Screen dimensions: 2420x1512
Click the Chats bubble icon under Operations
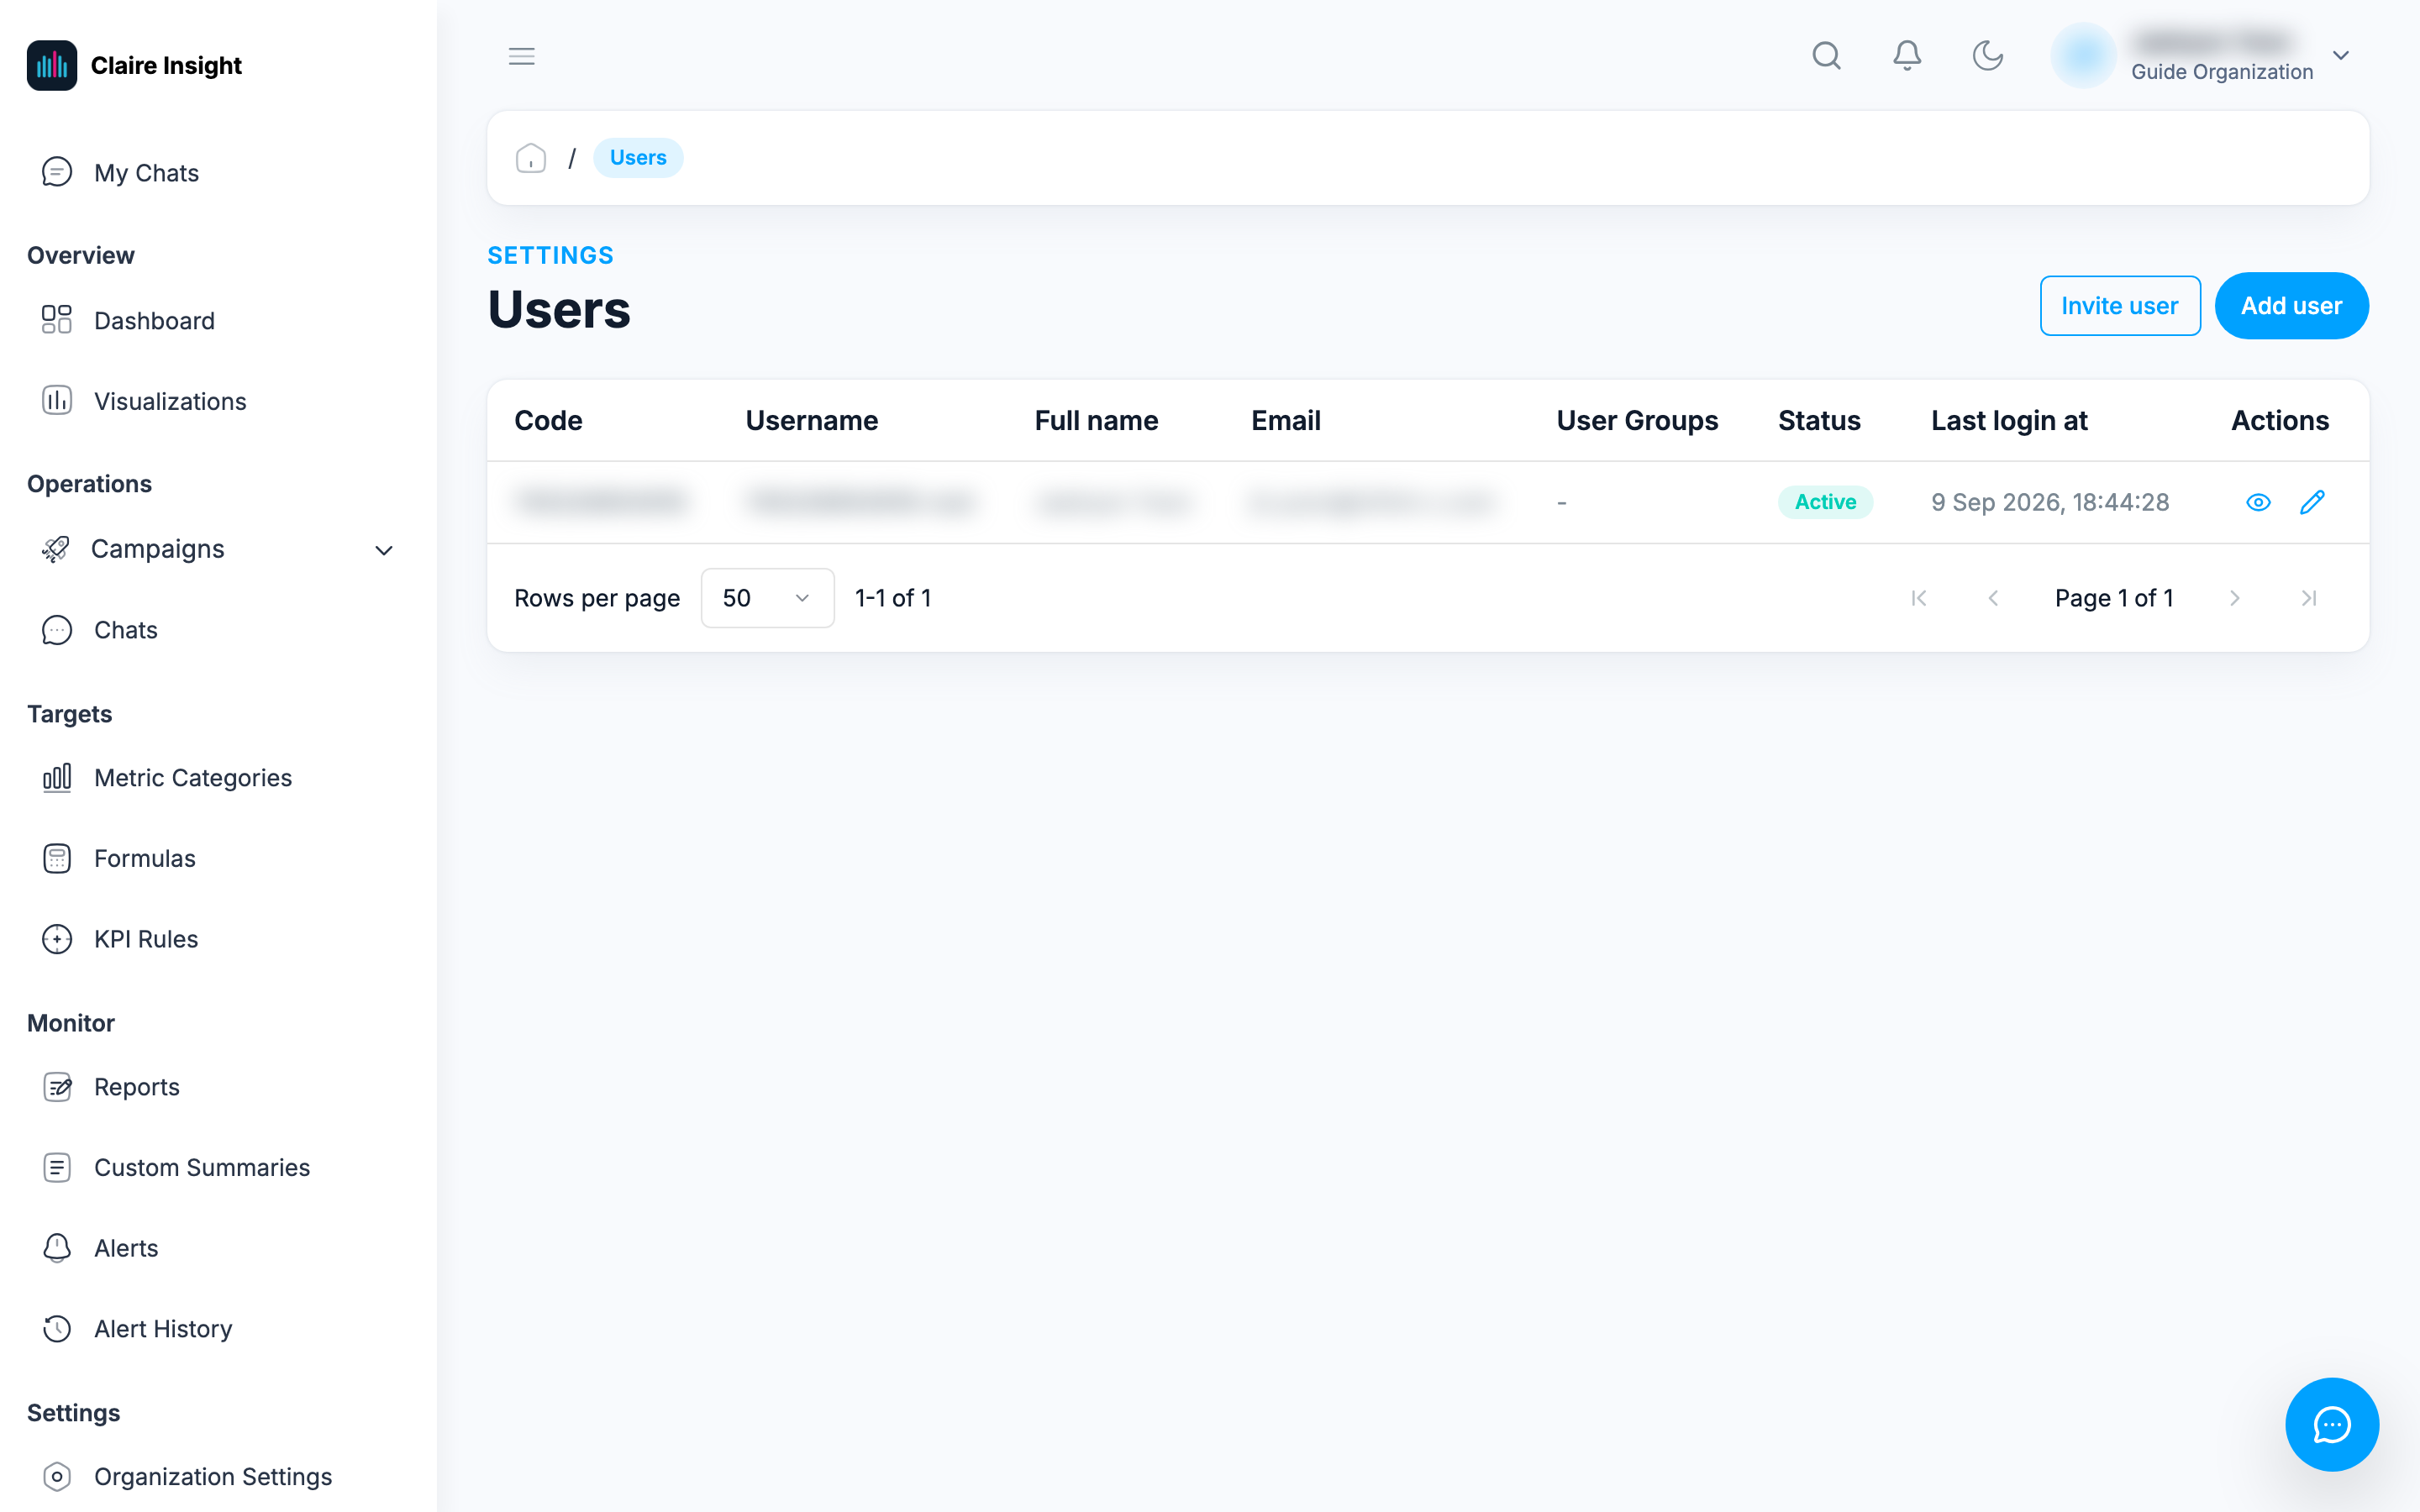[x=57, y=630]
